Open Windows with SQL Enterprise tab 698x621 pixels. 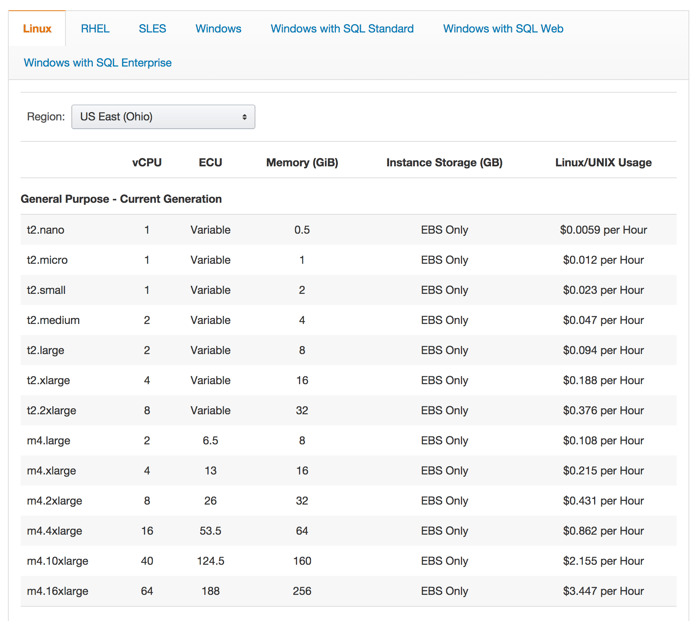pyautogui.click(x=97, y=63)
